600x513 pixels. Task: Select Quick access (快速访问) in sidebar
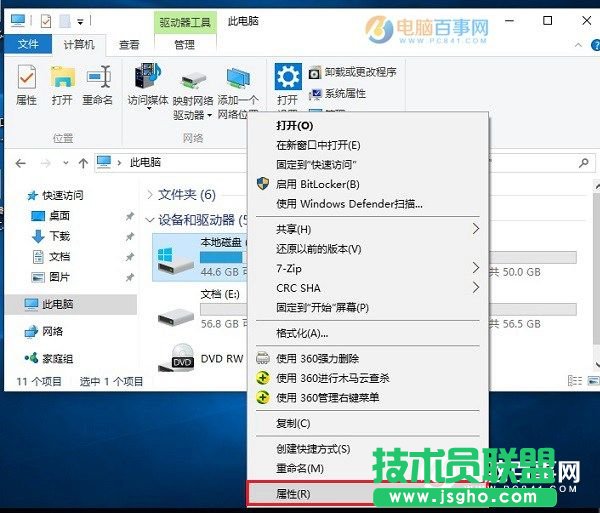[55, 195]
